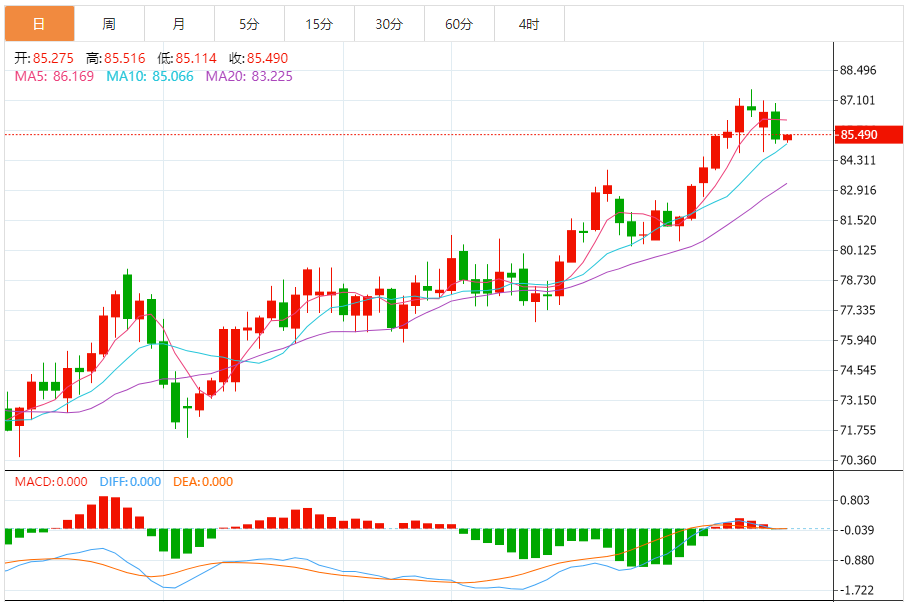Open the 30分 interval tab
The width and height of the screenshot is (911, 602).
[x=389, y=24]
